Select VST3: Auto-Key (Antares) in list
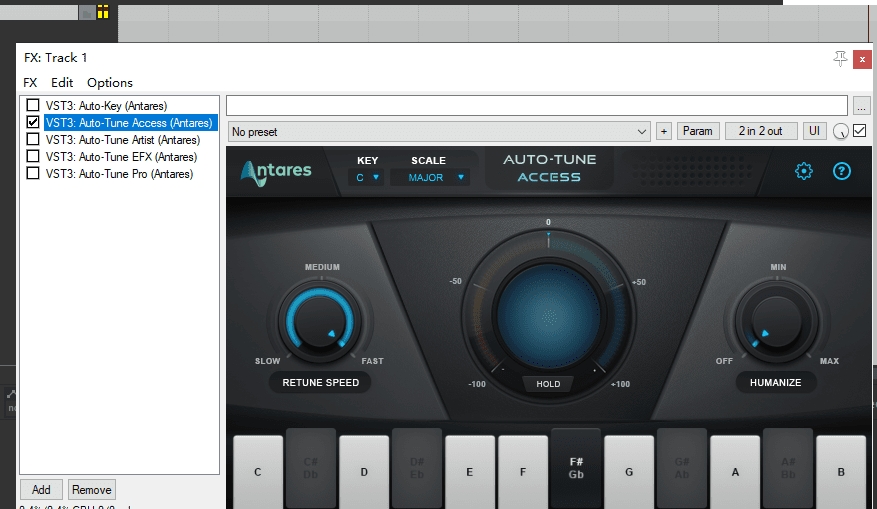Image resolution: width=877 pixels, height=509 pixels. point(106,106)
